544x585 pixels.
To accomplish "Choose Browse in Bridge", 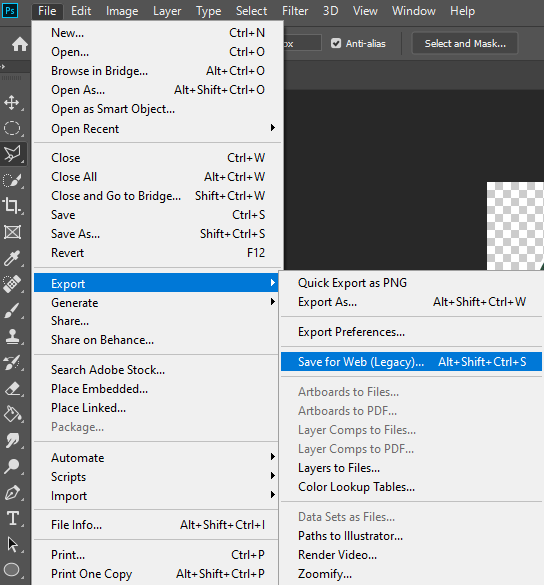I will tap(157, 71).
